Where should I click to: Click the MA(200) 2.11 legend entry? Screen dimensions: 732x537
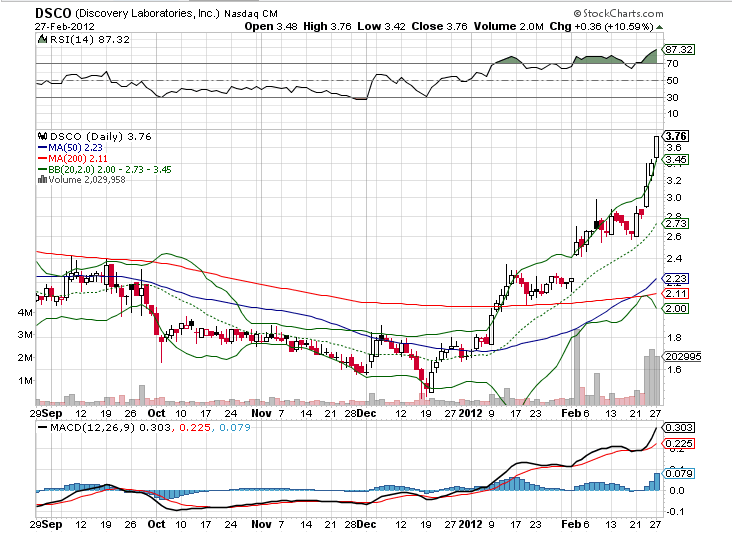coord(78,159)
